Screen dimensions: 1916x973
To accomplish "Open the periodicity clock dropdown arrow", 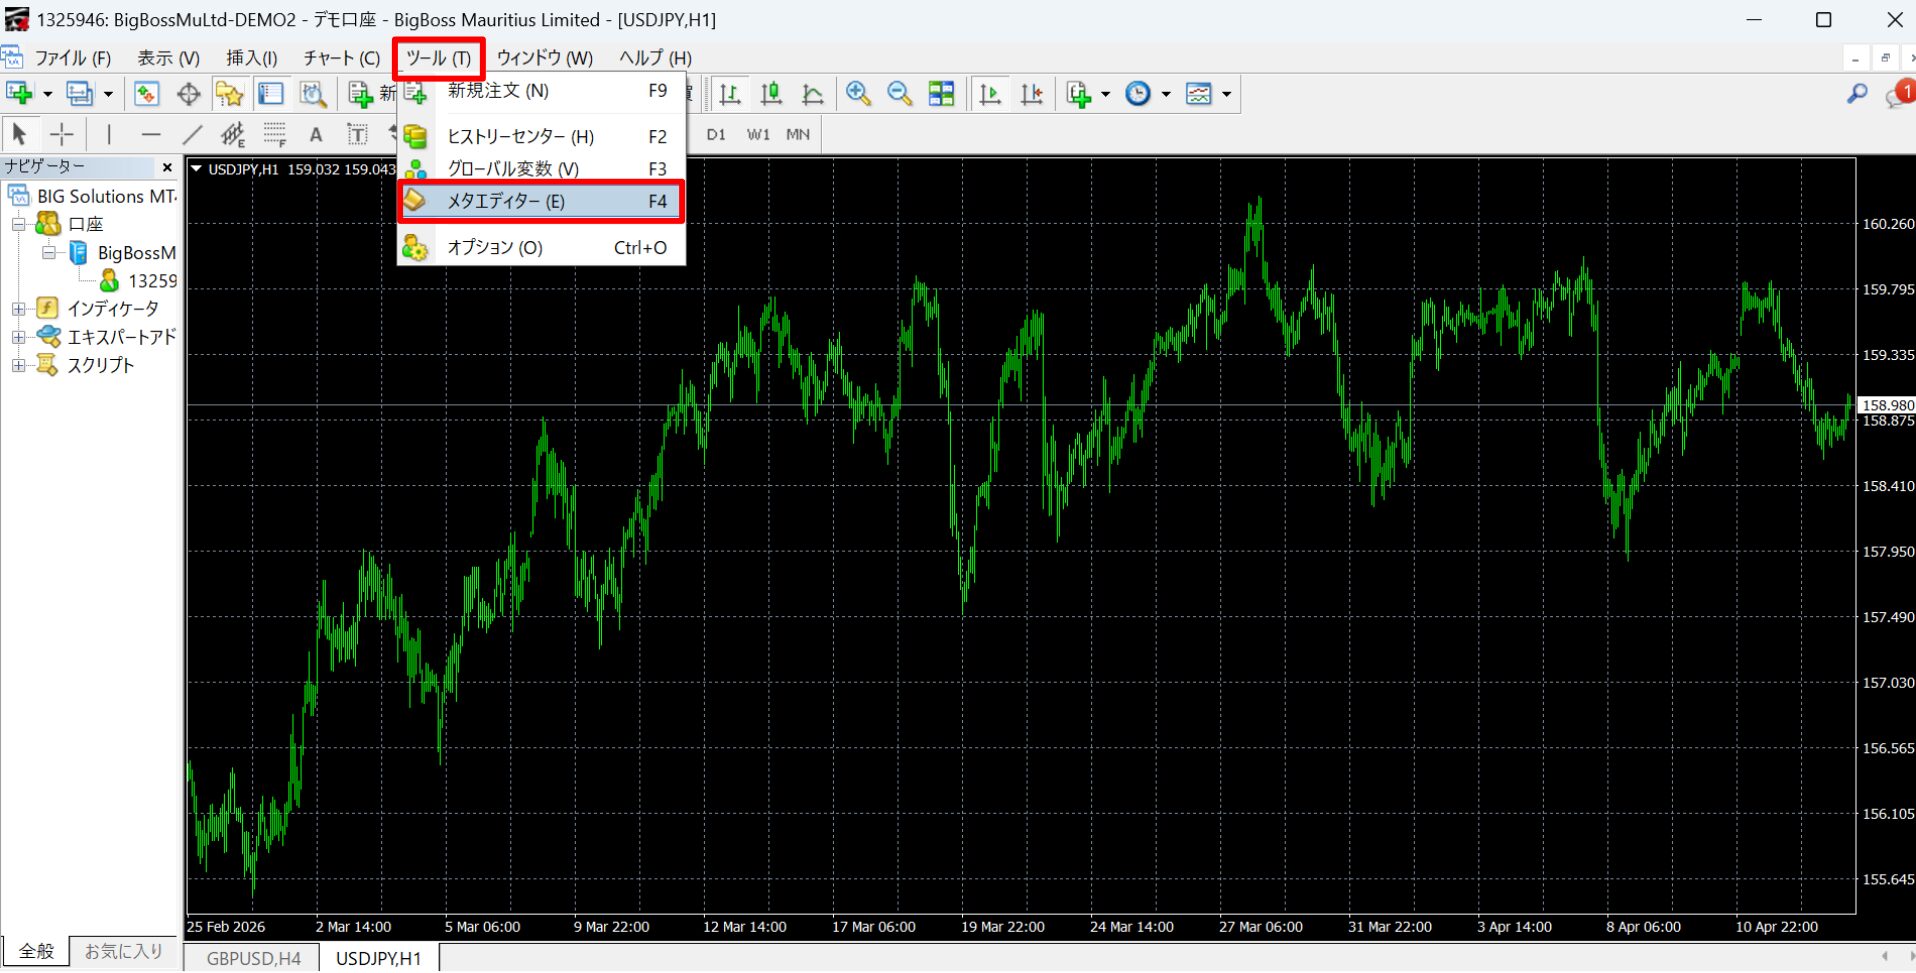I will [1166, 95].
